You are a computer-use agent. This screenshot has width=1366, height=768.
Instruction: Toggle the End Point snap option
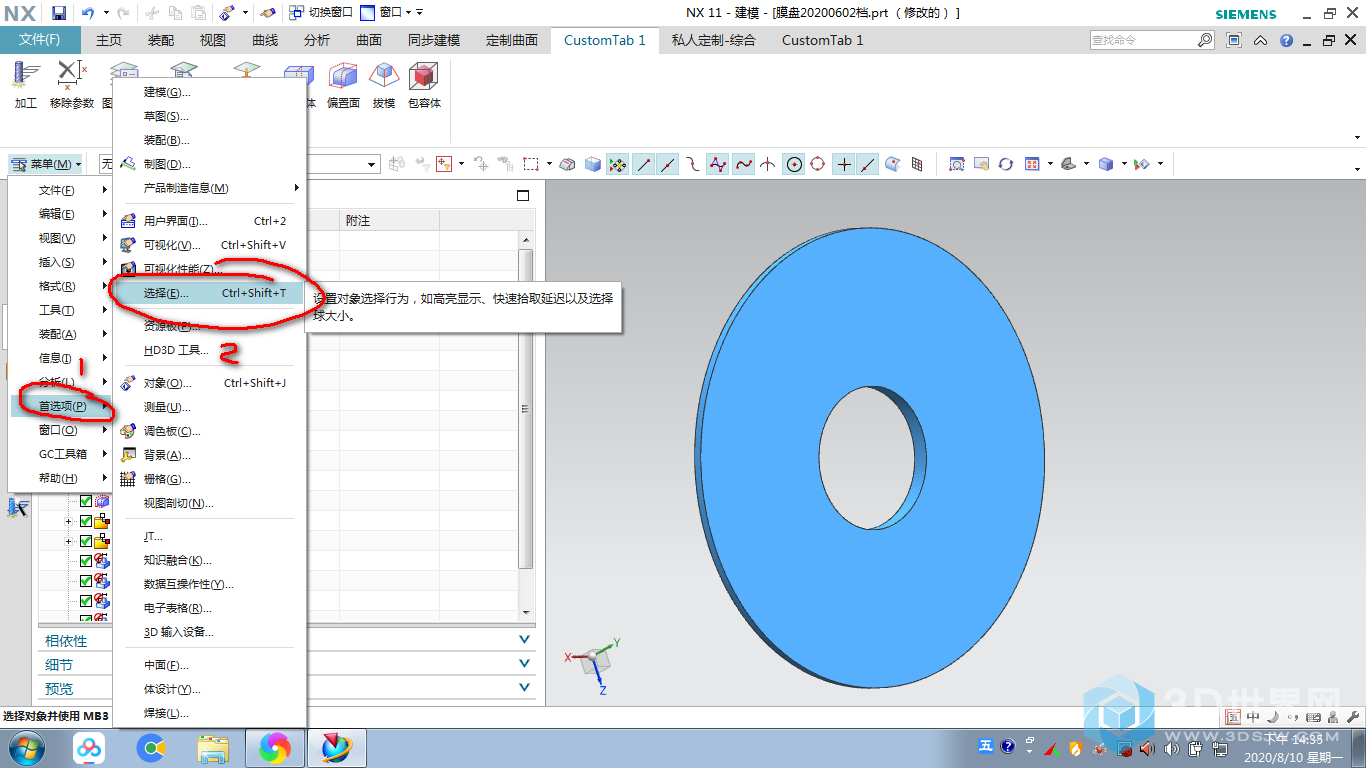click(644, 164)
